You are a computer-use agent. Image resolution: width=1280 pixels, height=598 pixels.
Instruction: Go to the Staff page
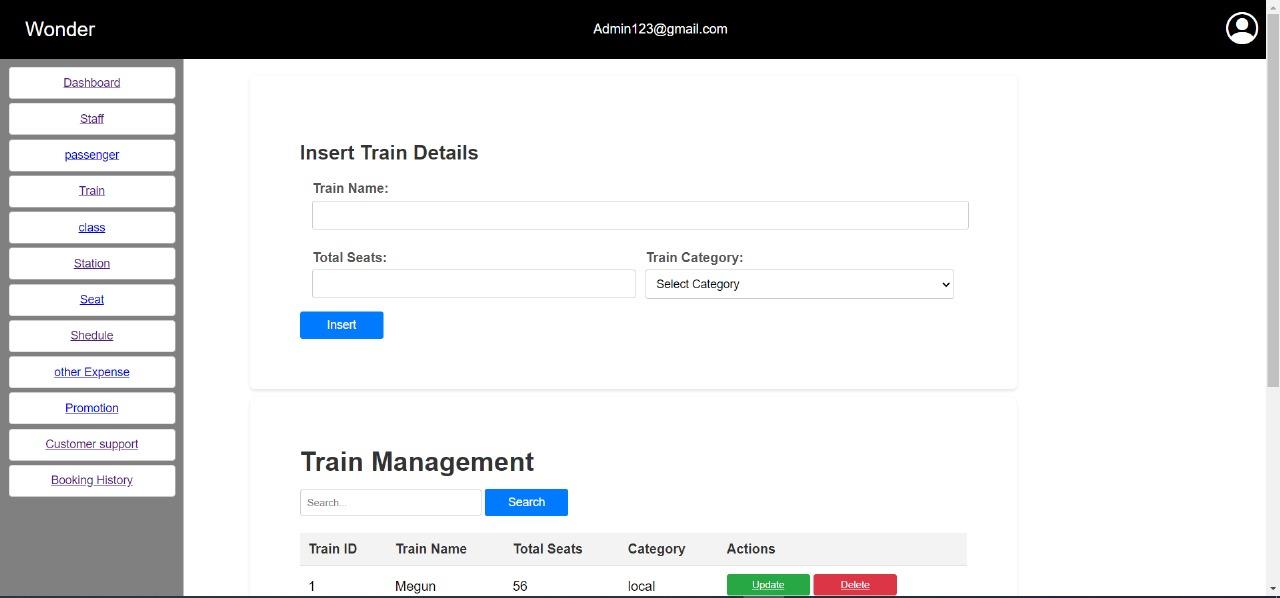coord(92,119)
